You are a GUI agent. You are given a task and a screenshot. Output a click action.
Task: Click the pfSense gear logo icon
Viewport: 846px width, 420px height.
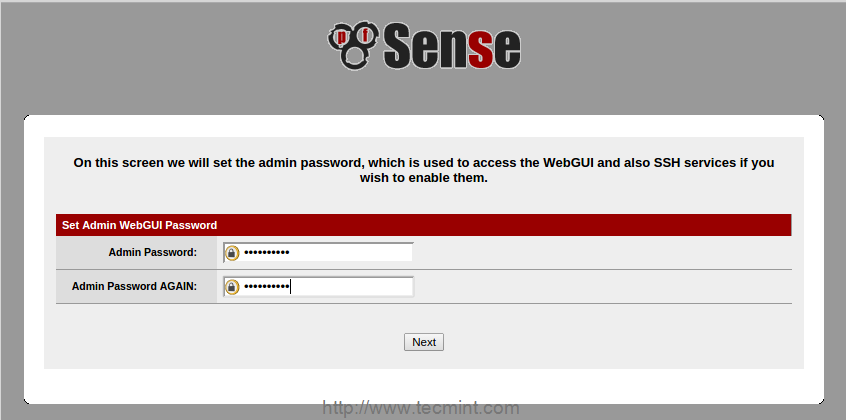click(352, 45)
